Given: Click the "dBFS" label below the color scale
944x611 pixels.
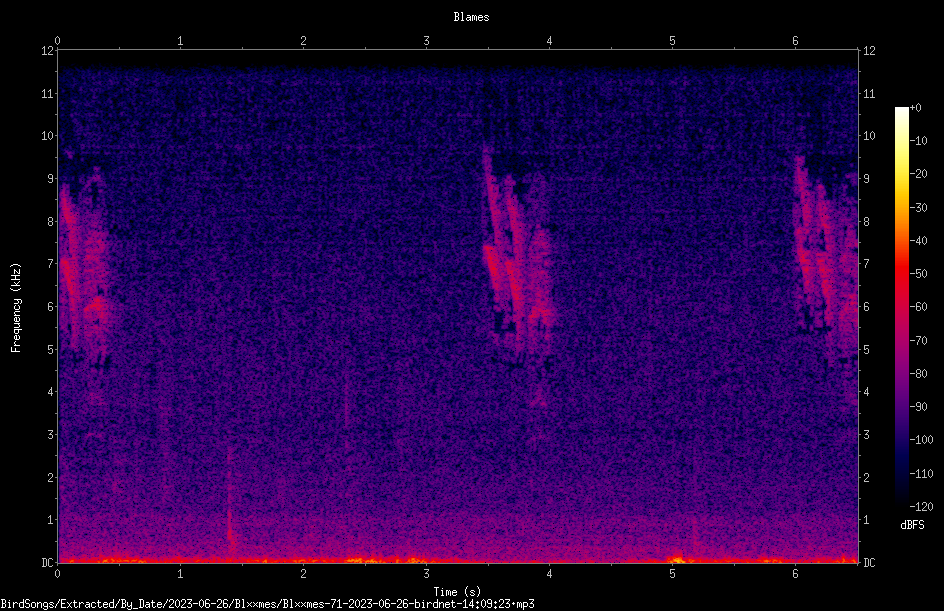Looking at the screenshot, I should coord(912,525).
